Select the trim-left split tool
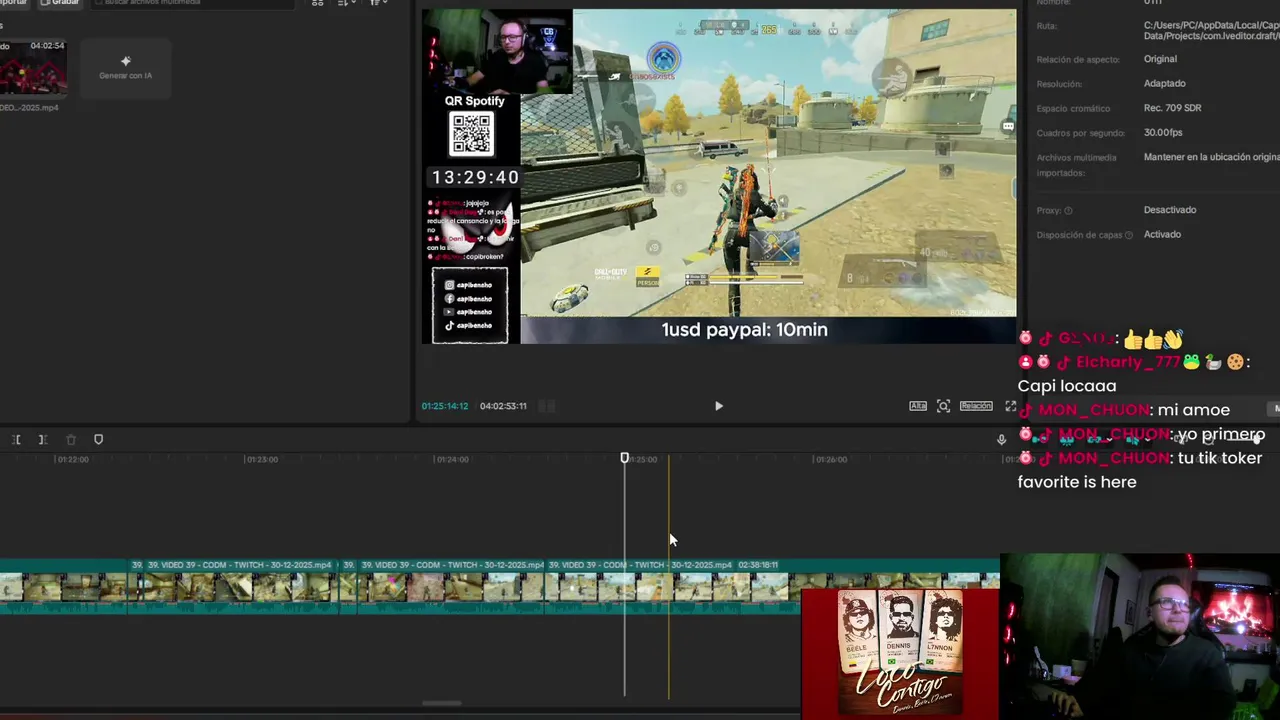The height and width of the screenshot is (720, 1280). pyautogui.click(x=16, y=439)
